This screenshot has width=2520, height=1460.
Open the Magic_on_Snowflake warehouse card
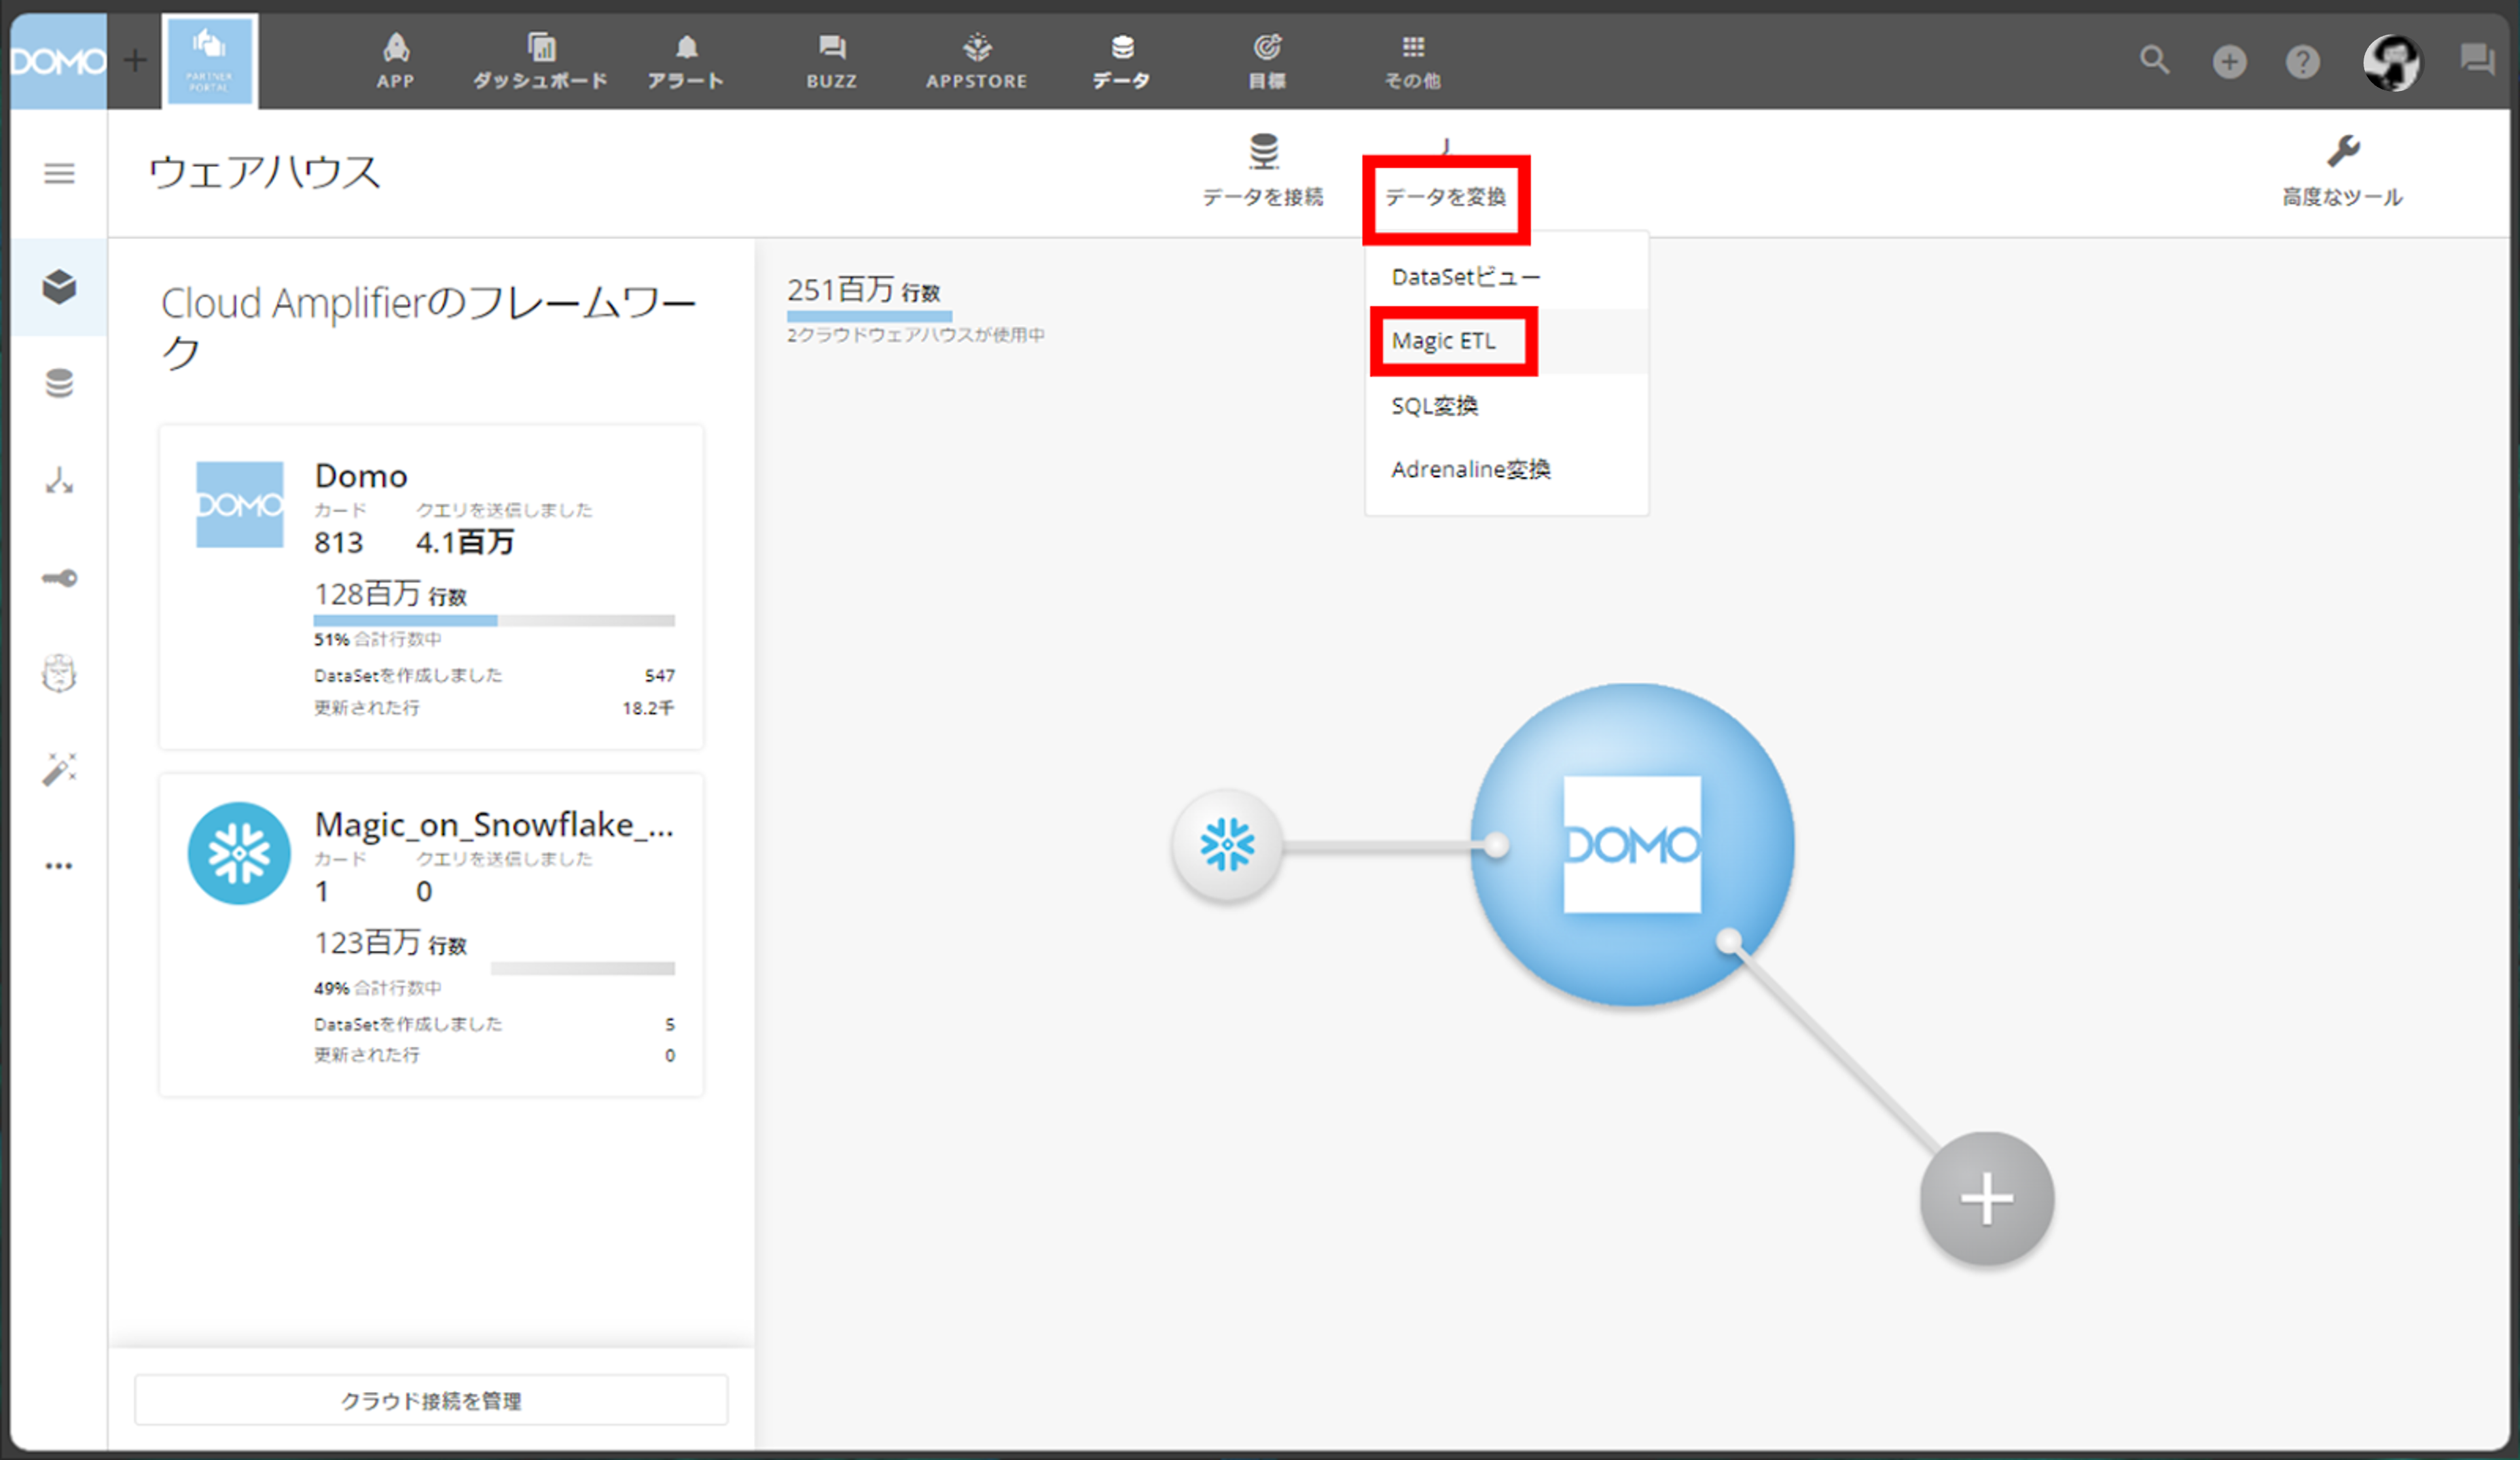(x=431, y=935)
